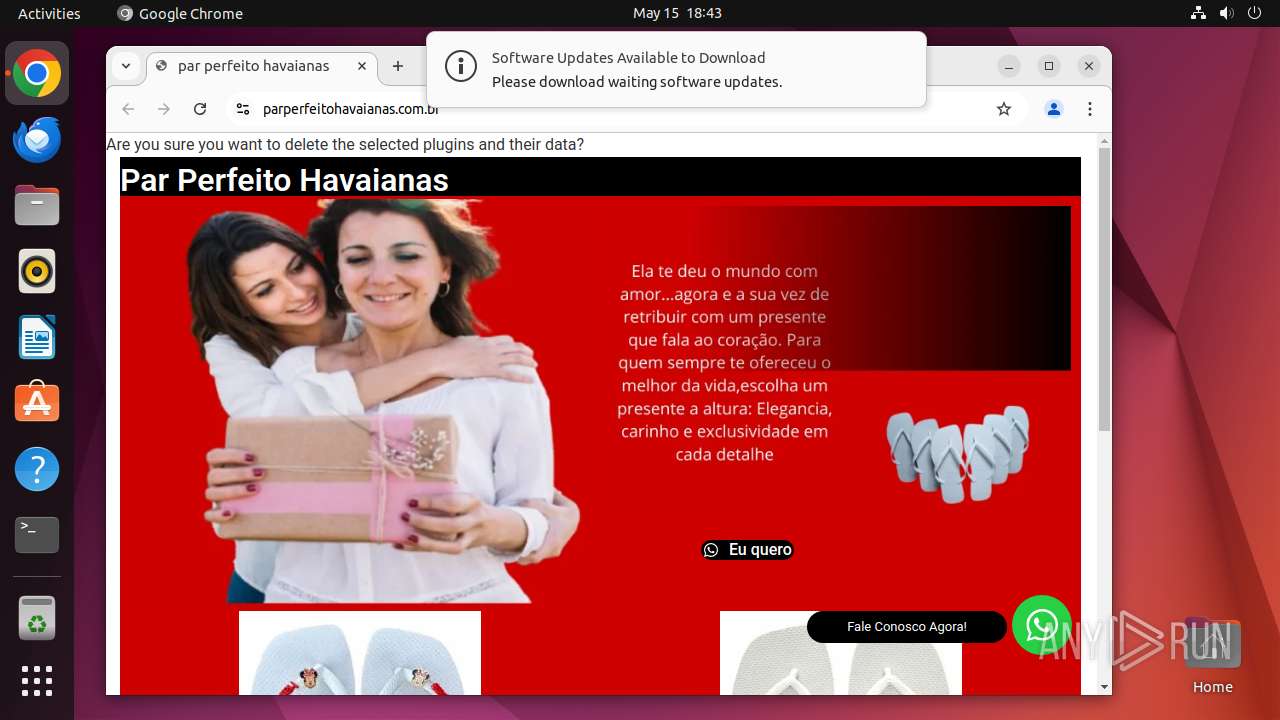Image resolution: width=1280 pixels, height=720 pixels.
Task: Open the Software Updates Available notification
Action: click(676, 70)
